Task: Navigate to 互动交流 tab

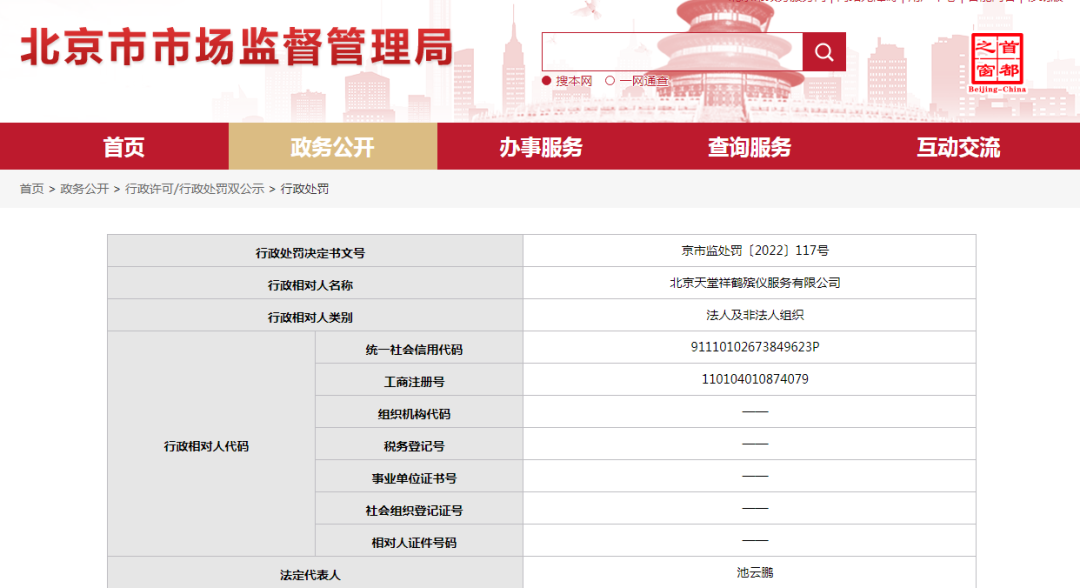Action: [x=958, y=147]
